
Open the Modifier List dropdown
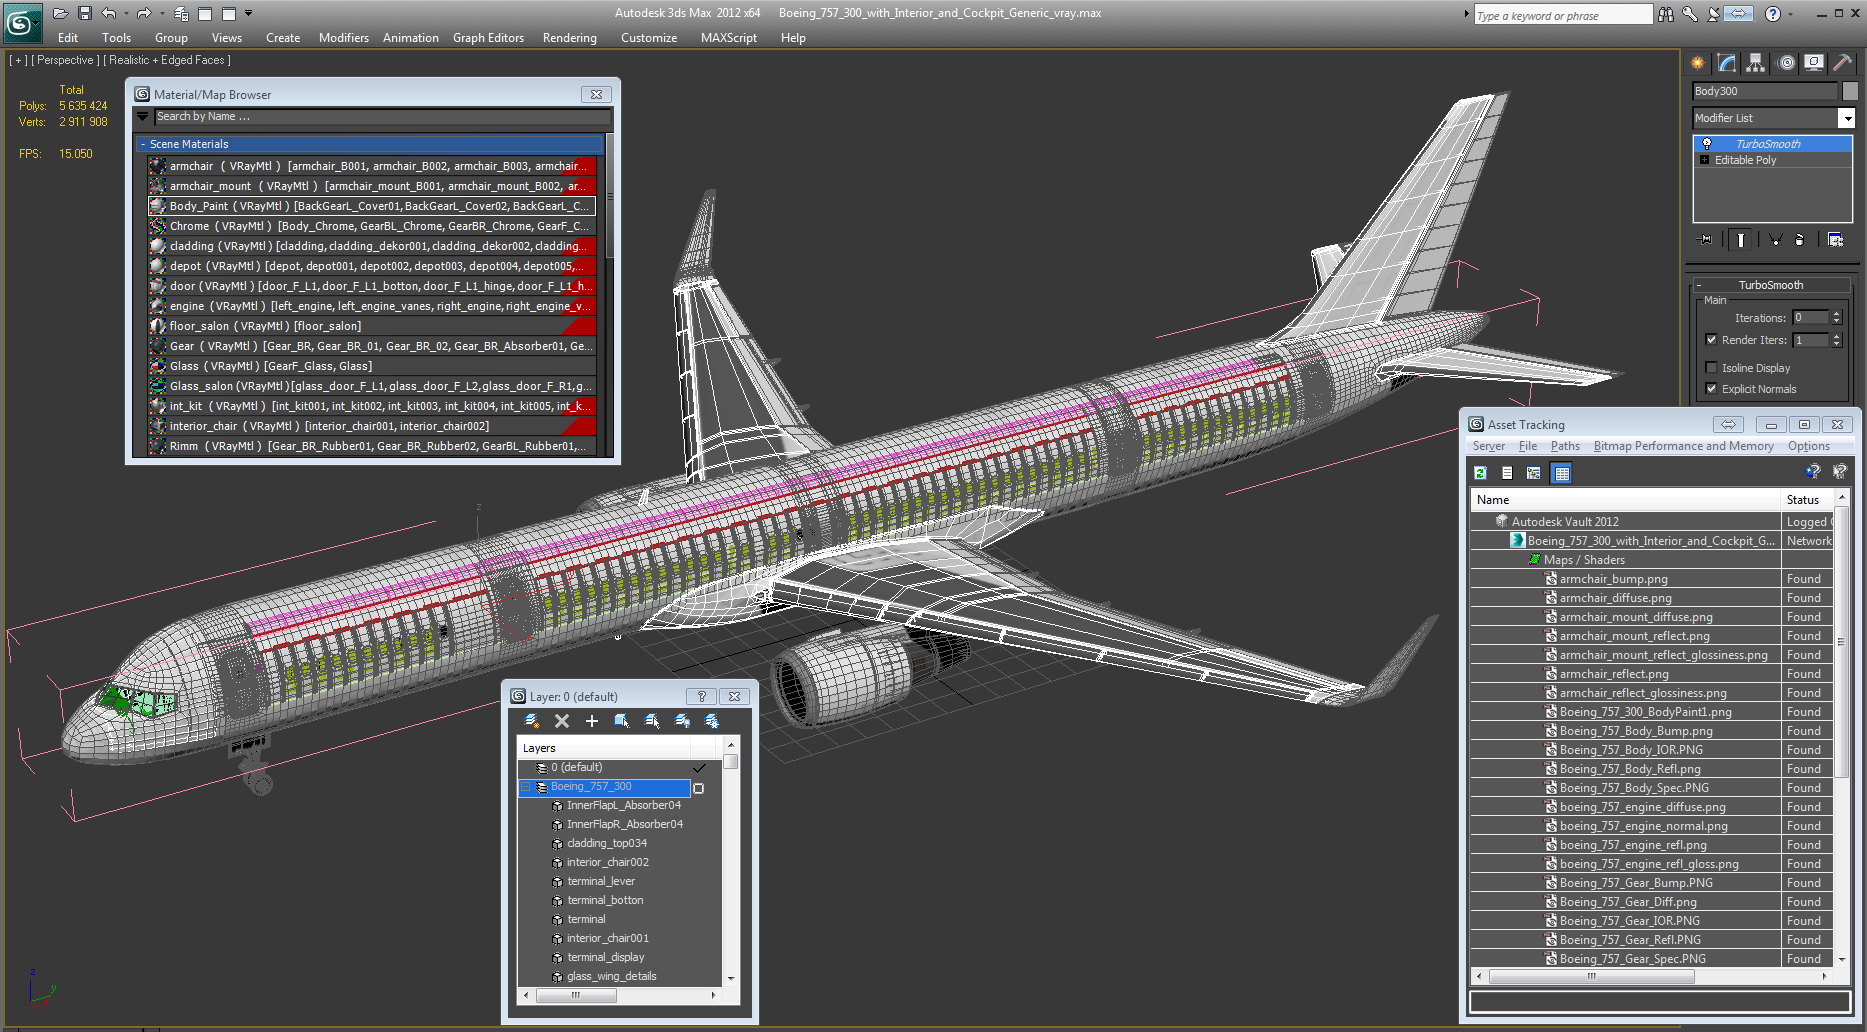click(1846, 118)
